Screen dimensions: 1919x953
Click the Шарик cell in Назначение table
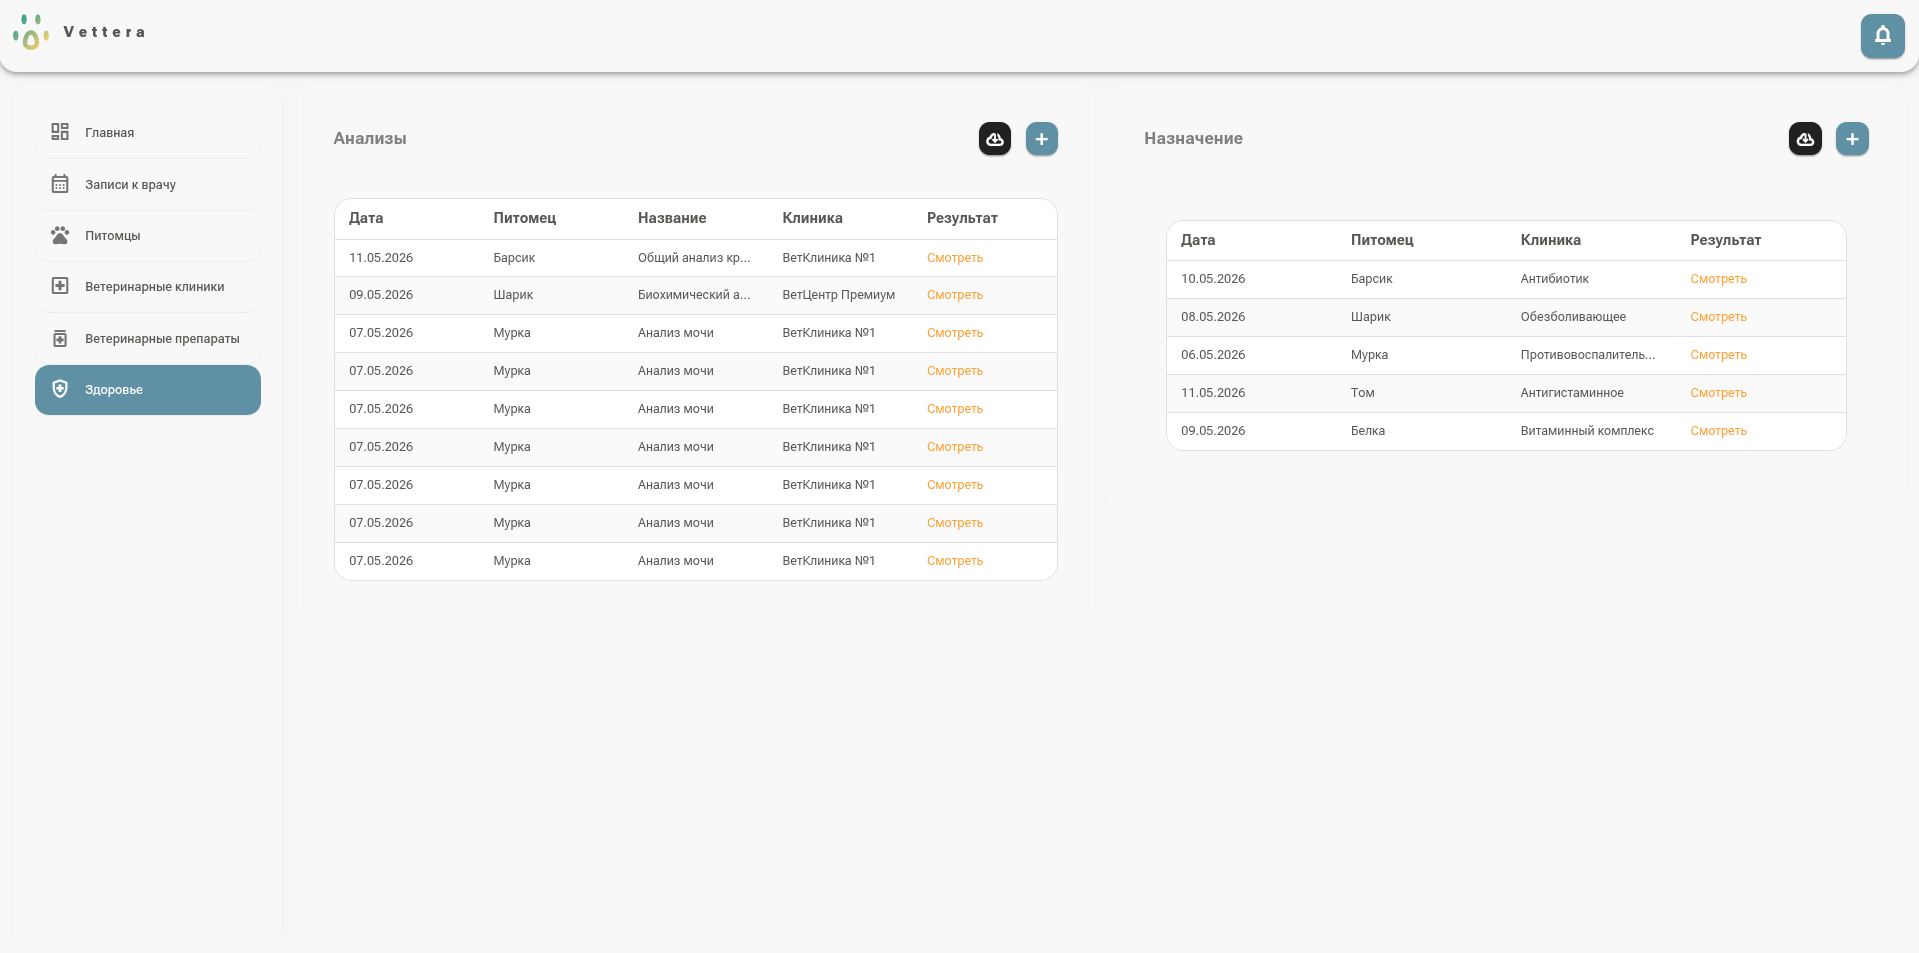(x=1370, y=317)
